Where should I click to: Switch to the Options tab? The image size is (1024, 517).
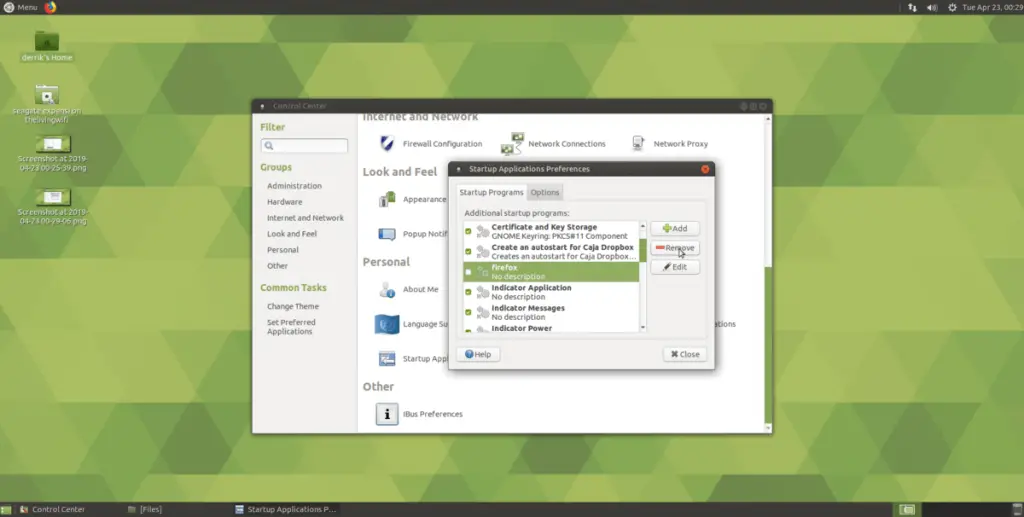tap(545, 193)
